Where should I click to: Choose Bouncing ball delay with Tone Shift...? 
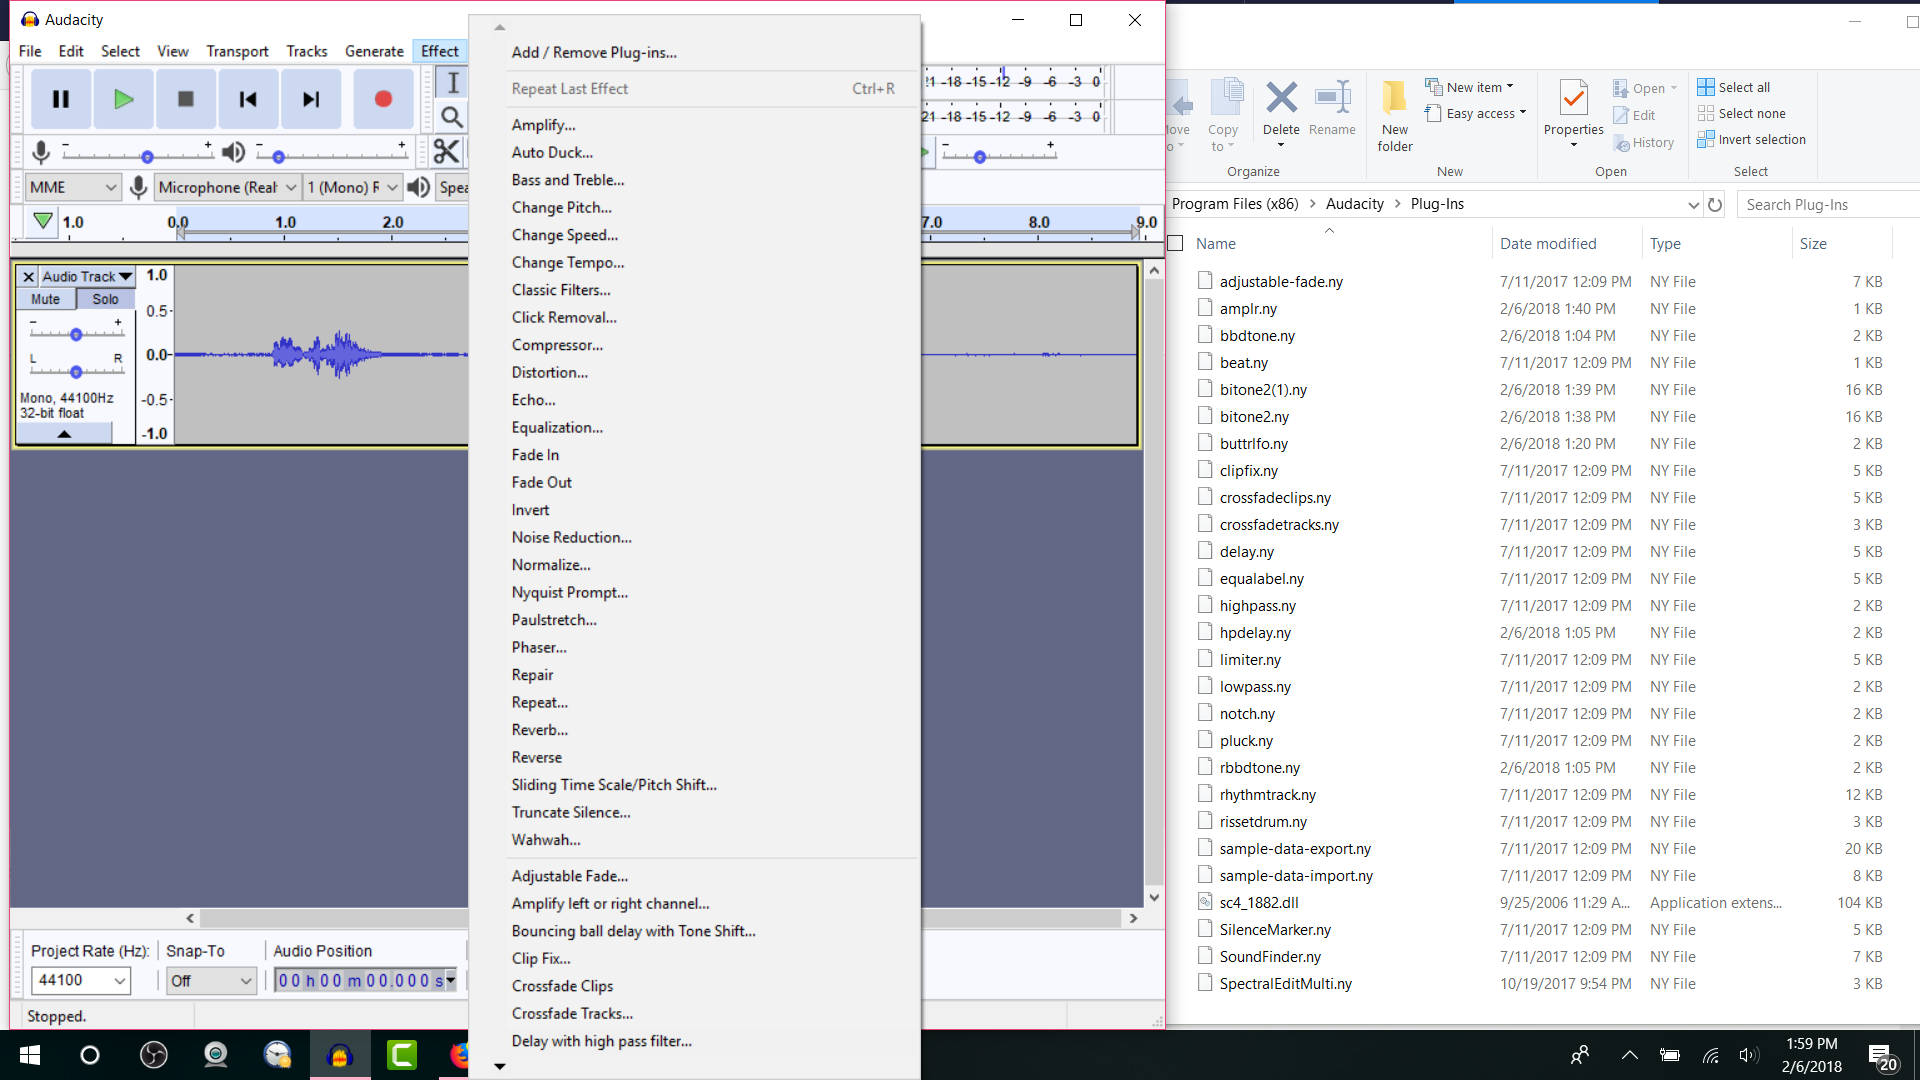click(633, 931)
